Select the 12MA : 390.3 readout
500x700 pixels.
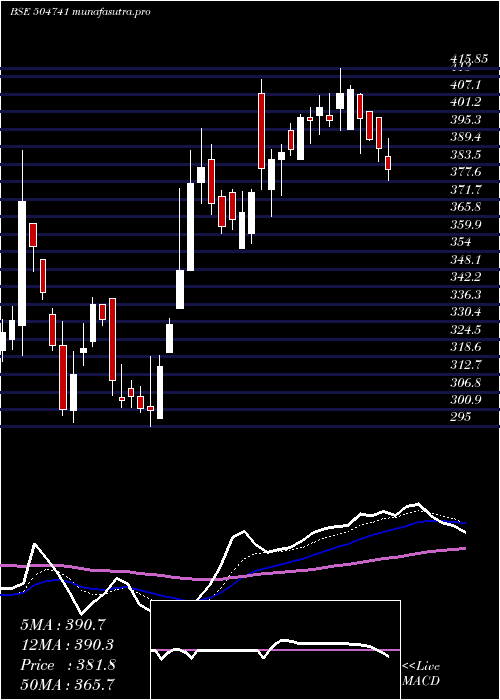[x=67, y=645]
